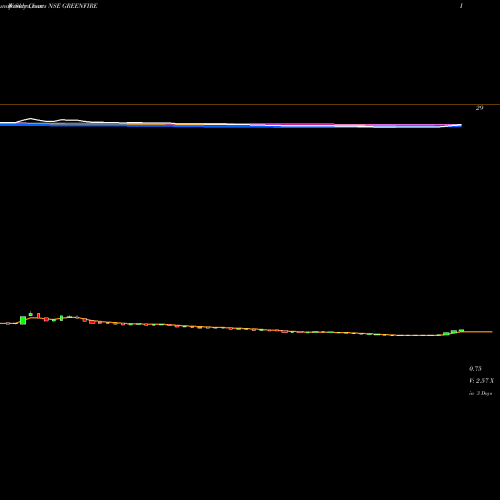Click the price level label beside the orange line
The width and height of the screenshot is (500, 500).
click(x=479, y=108)
